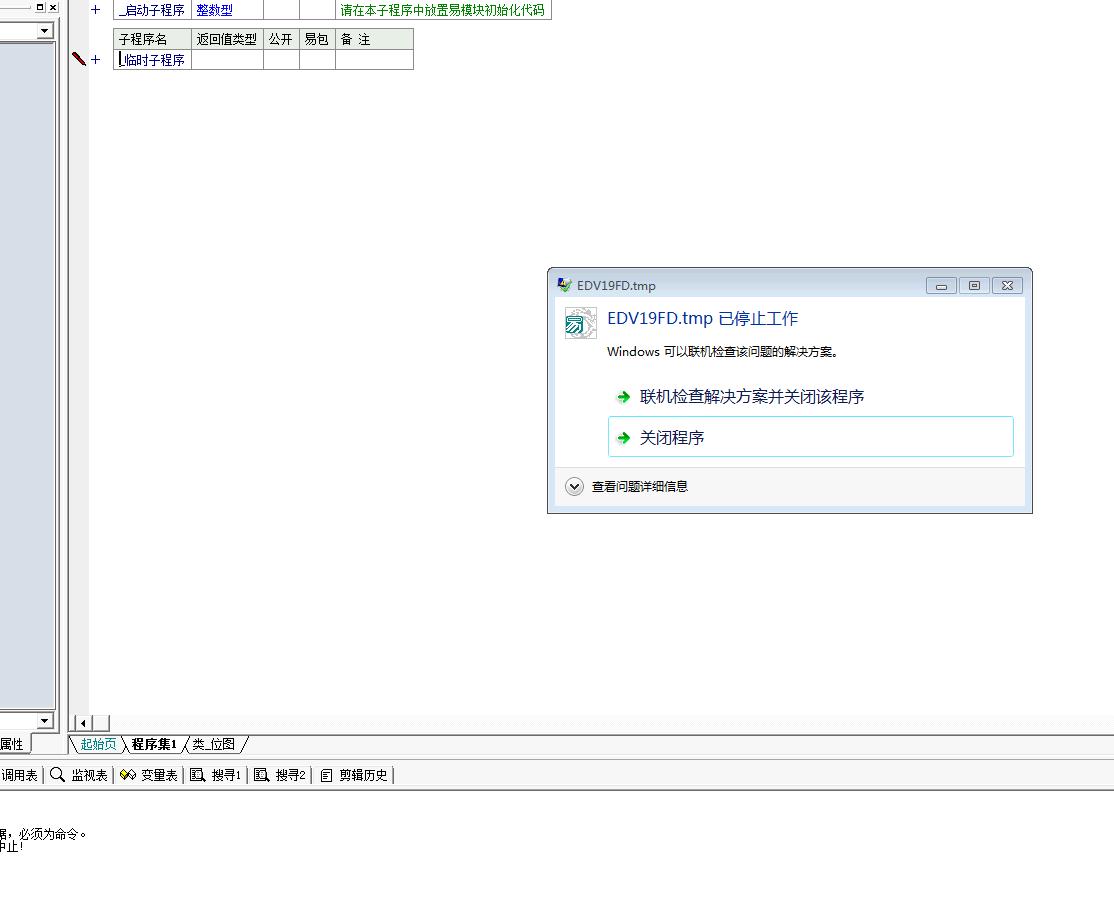Screen dimensions: 1114x915
Task: Click the _临时子程序 name cell
Action: pyautogui.click(x=153, y=60)
